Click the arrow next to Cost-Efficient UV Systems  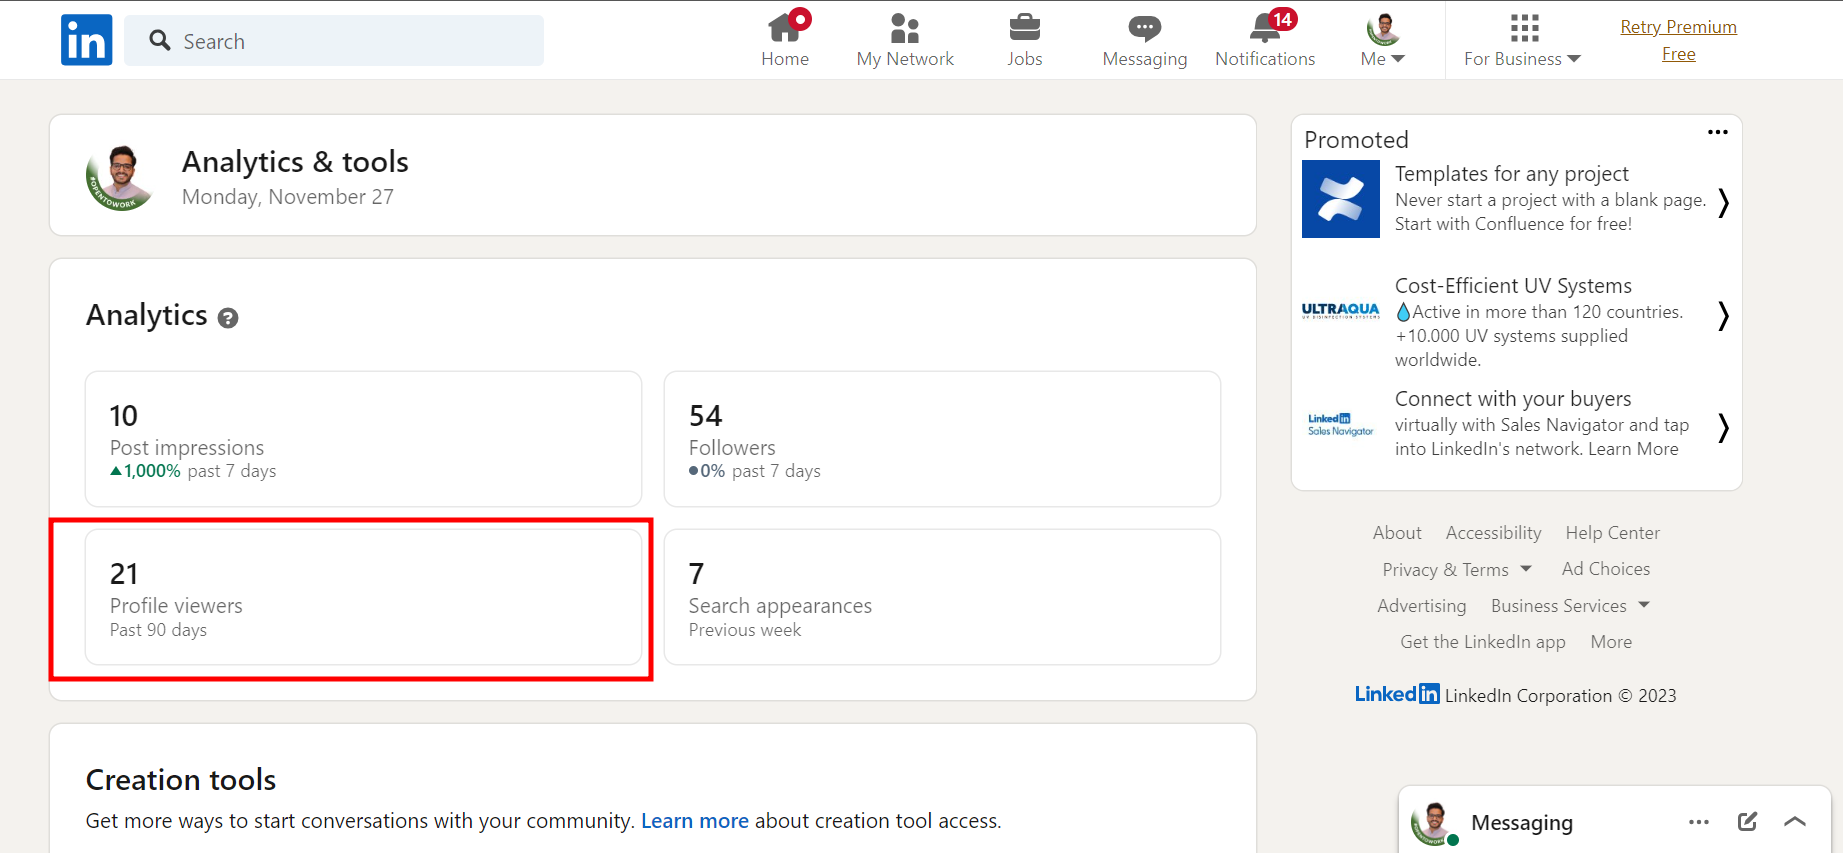tap(1723, 315)
